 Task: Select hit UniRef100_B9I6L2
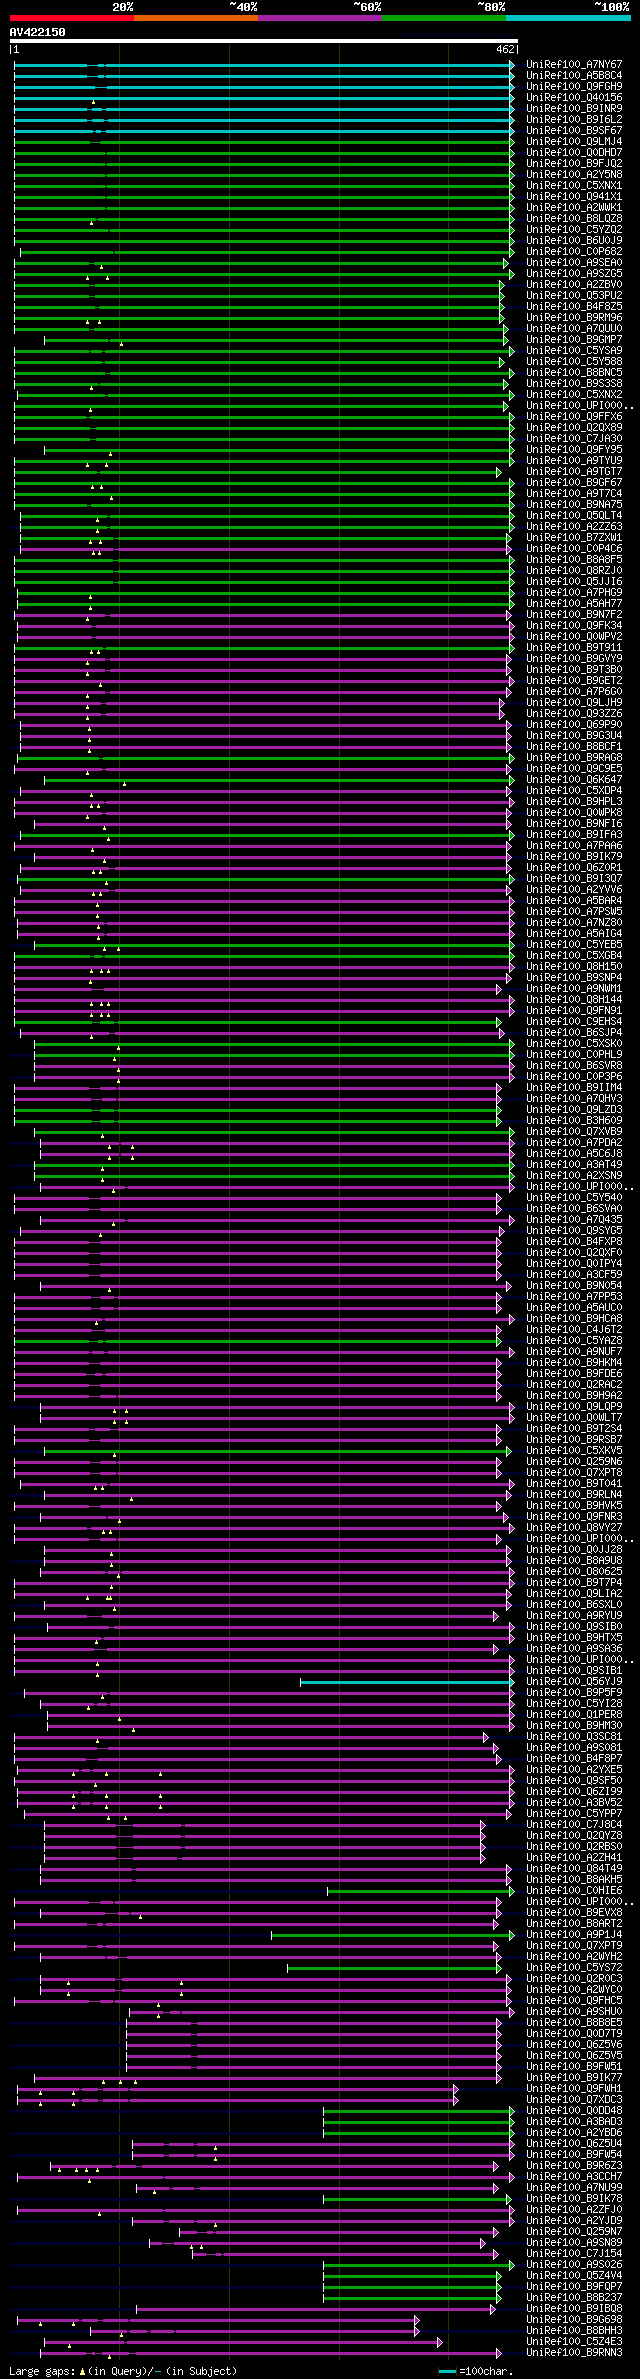574,120
